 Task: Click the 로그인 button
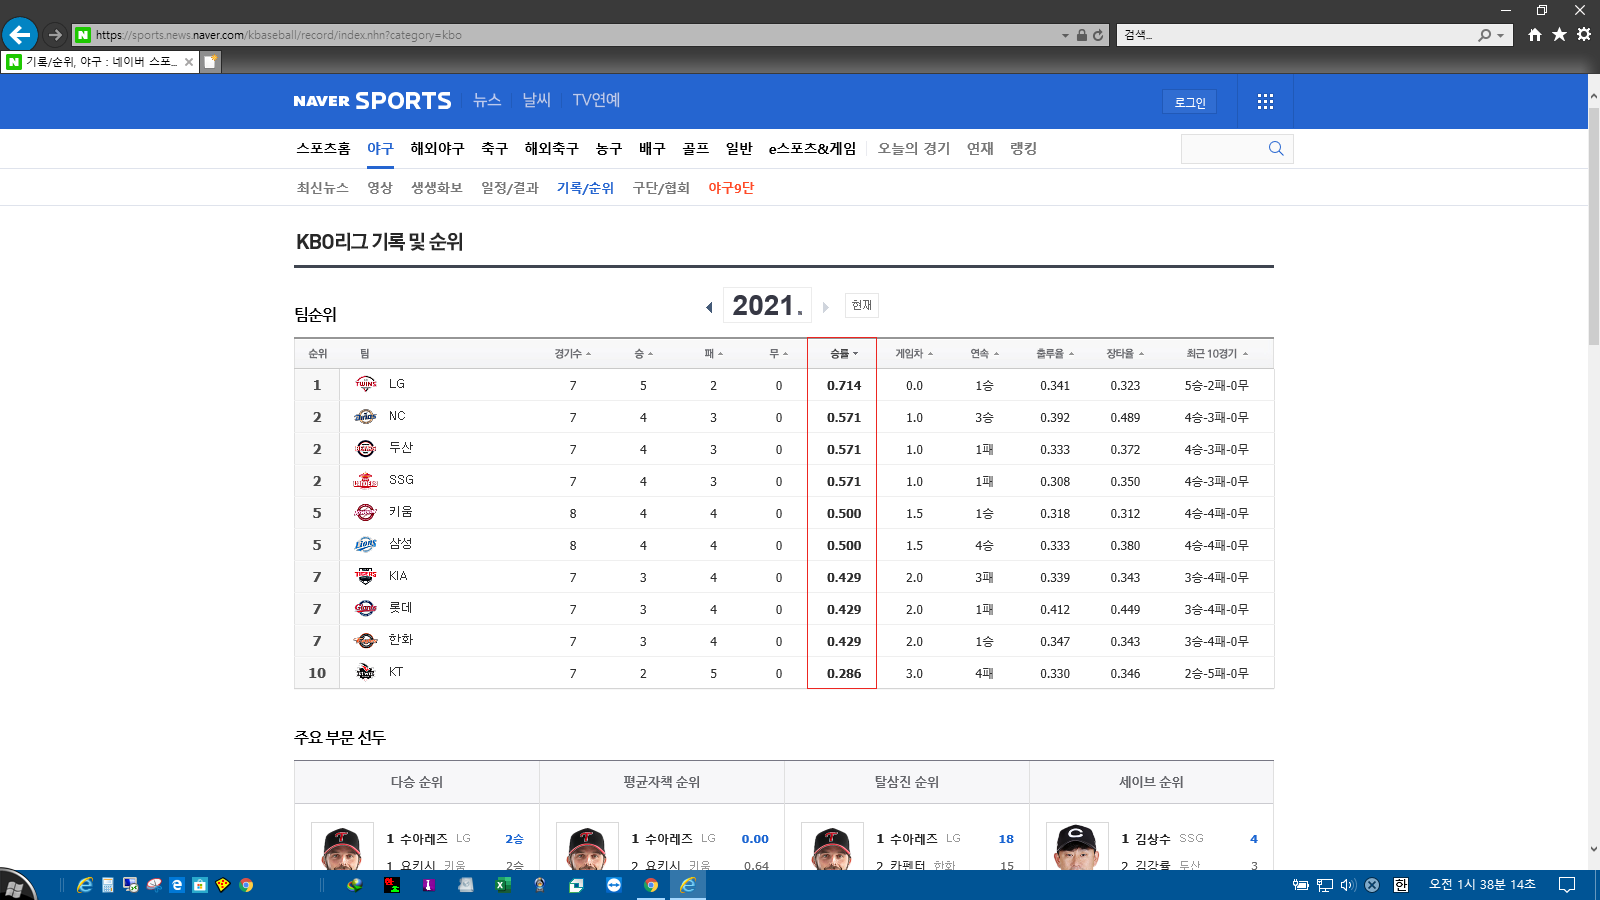(1190, 102)
